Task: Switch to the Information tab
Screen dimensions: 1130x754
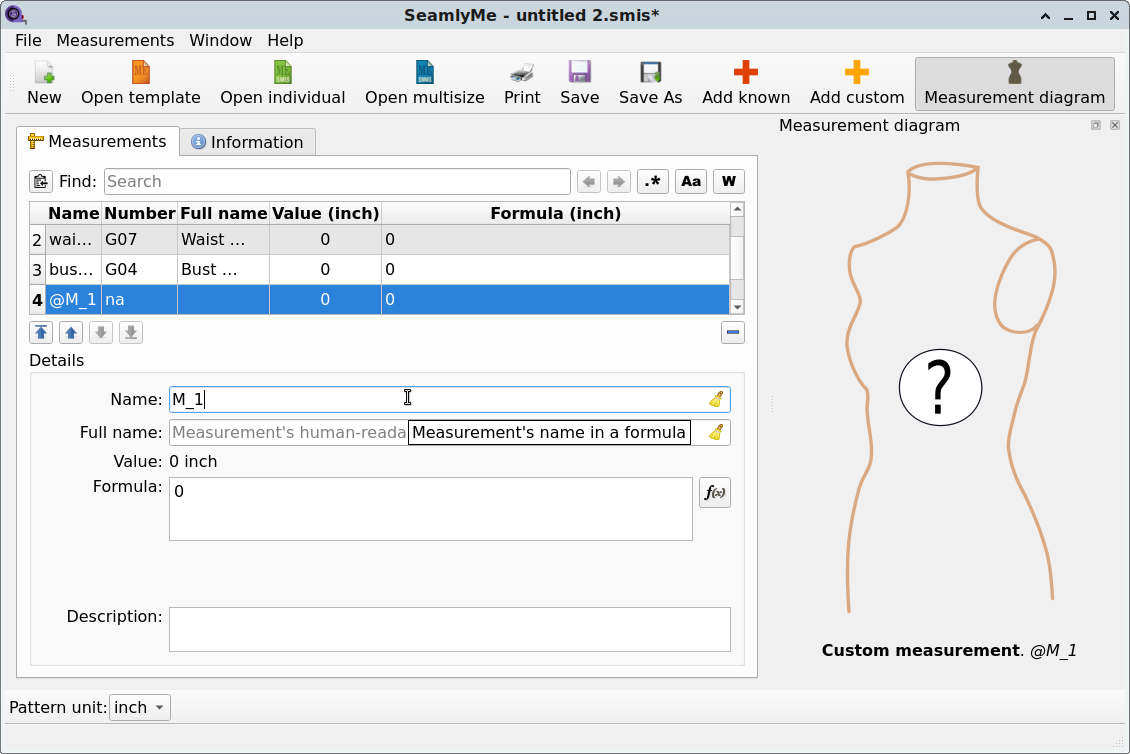Action: [x=247, y=142]
